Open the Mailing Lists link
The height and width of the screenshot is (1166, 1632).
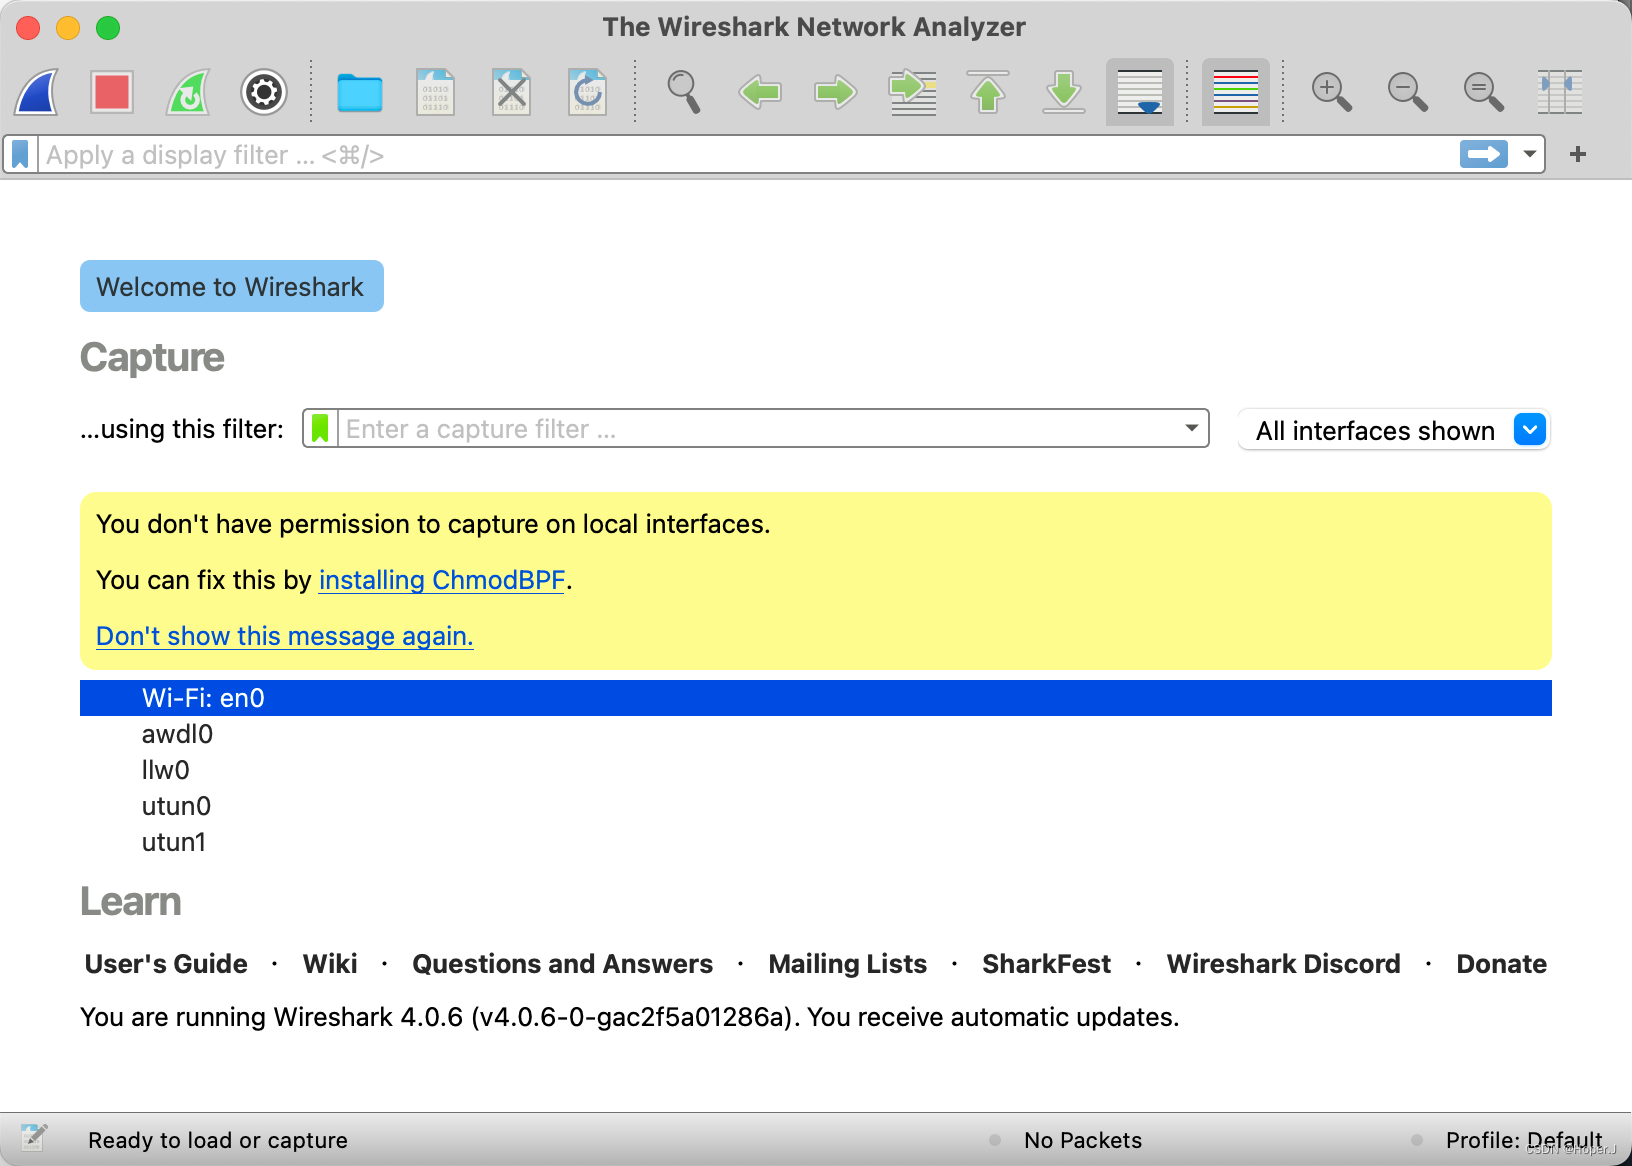[x=847, y=964]
